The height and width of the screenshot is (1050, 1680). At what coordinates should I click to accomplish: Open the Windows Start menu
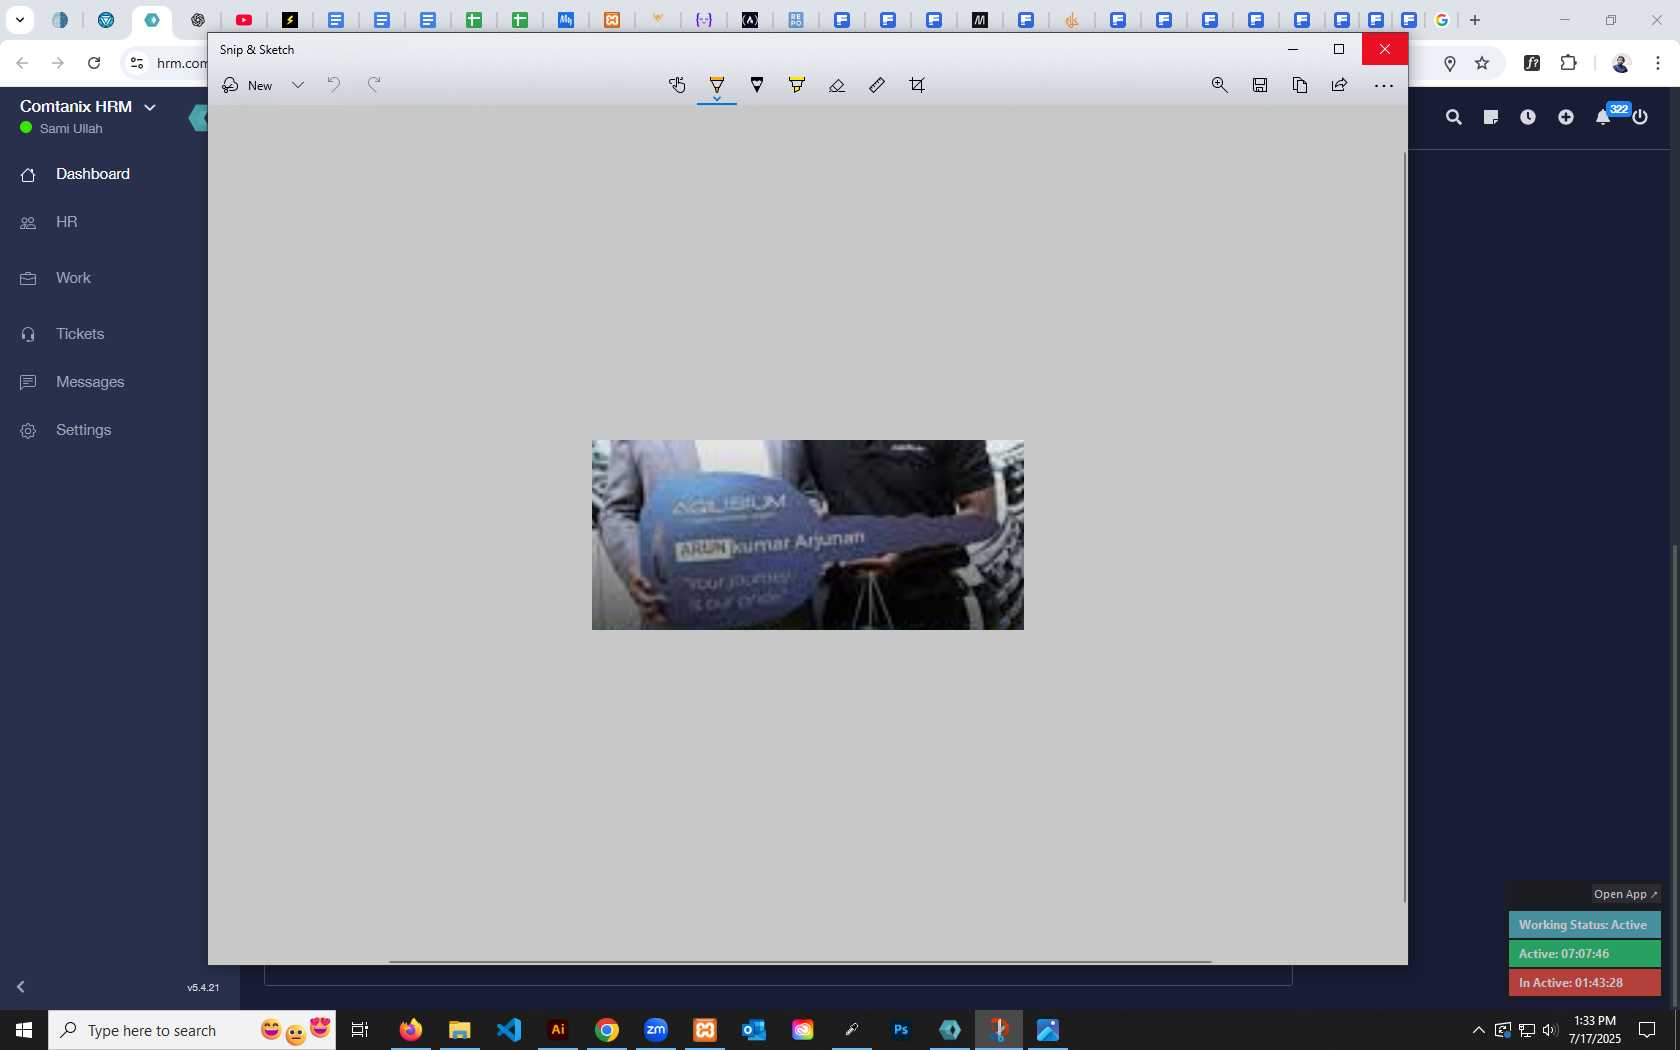(24, 1030)
